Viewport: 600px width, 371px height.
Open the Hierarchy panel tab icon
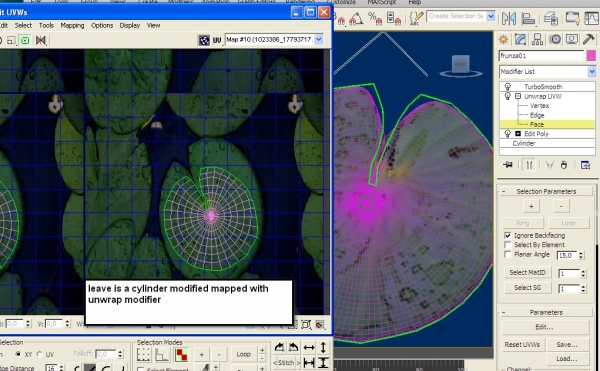pos(537,39)
